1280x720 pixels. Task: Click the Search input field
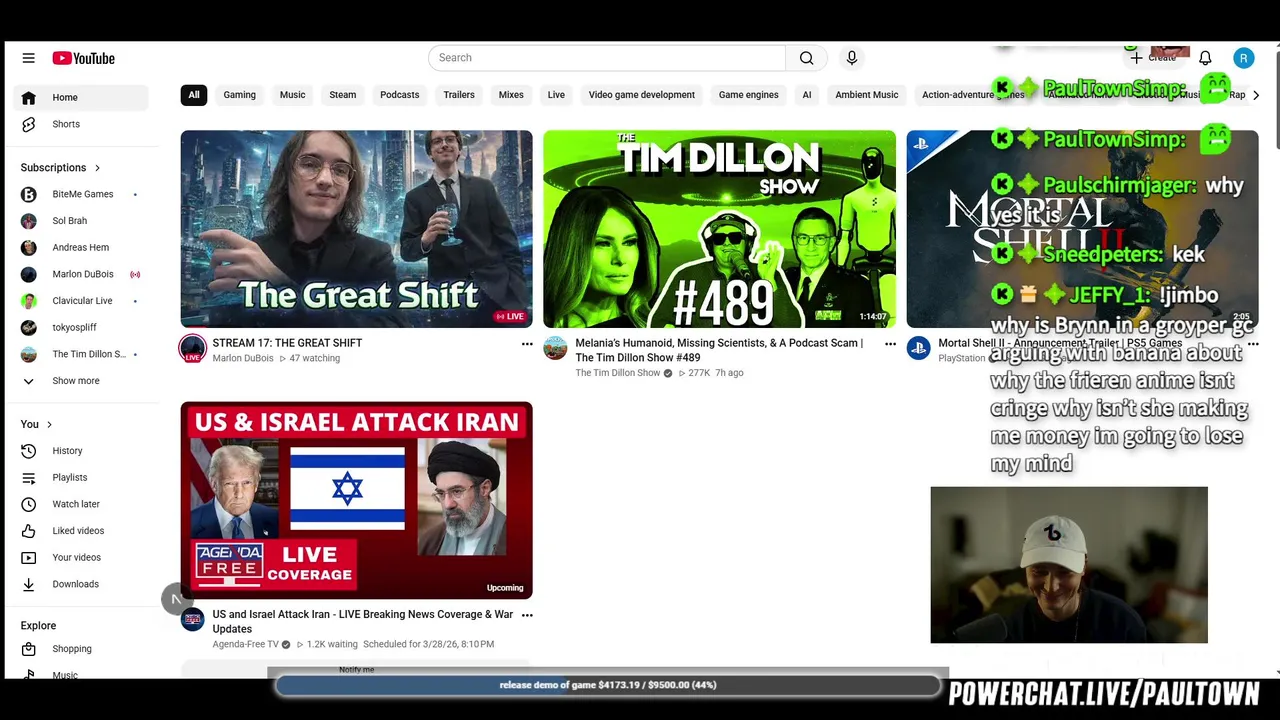coord(607,58)
